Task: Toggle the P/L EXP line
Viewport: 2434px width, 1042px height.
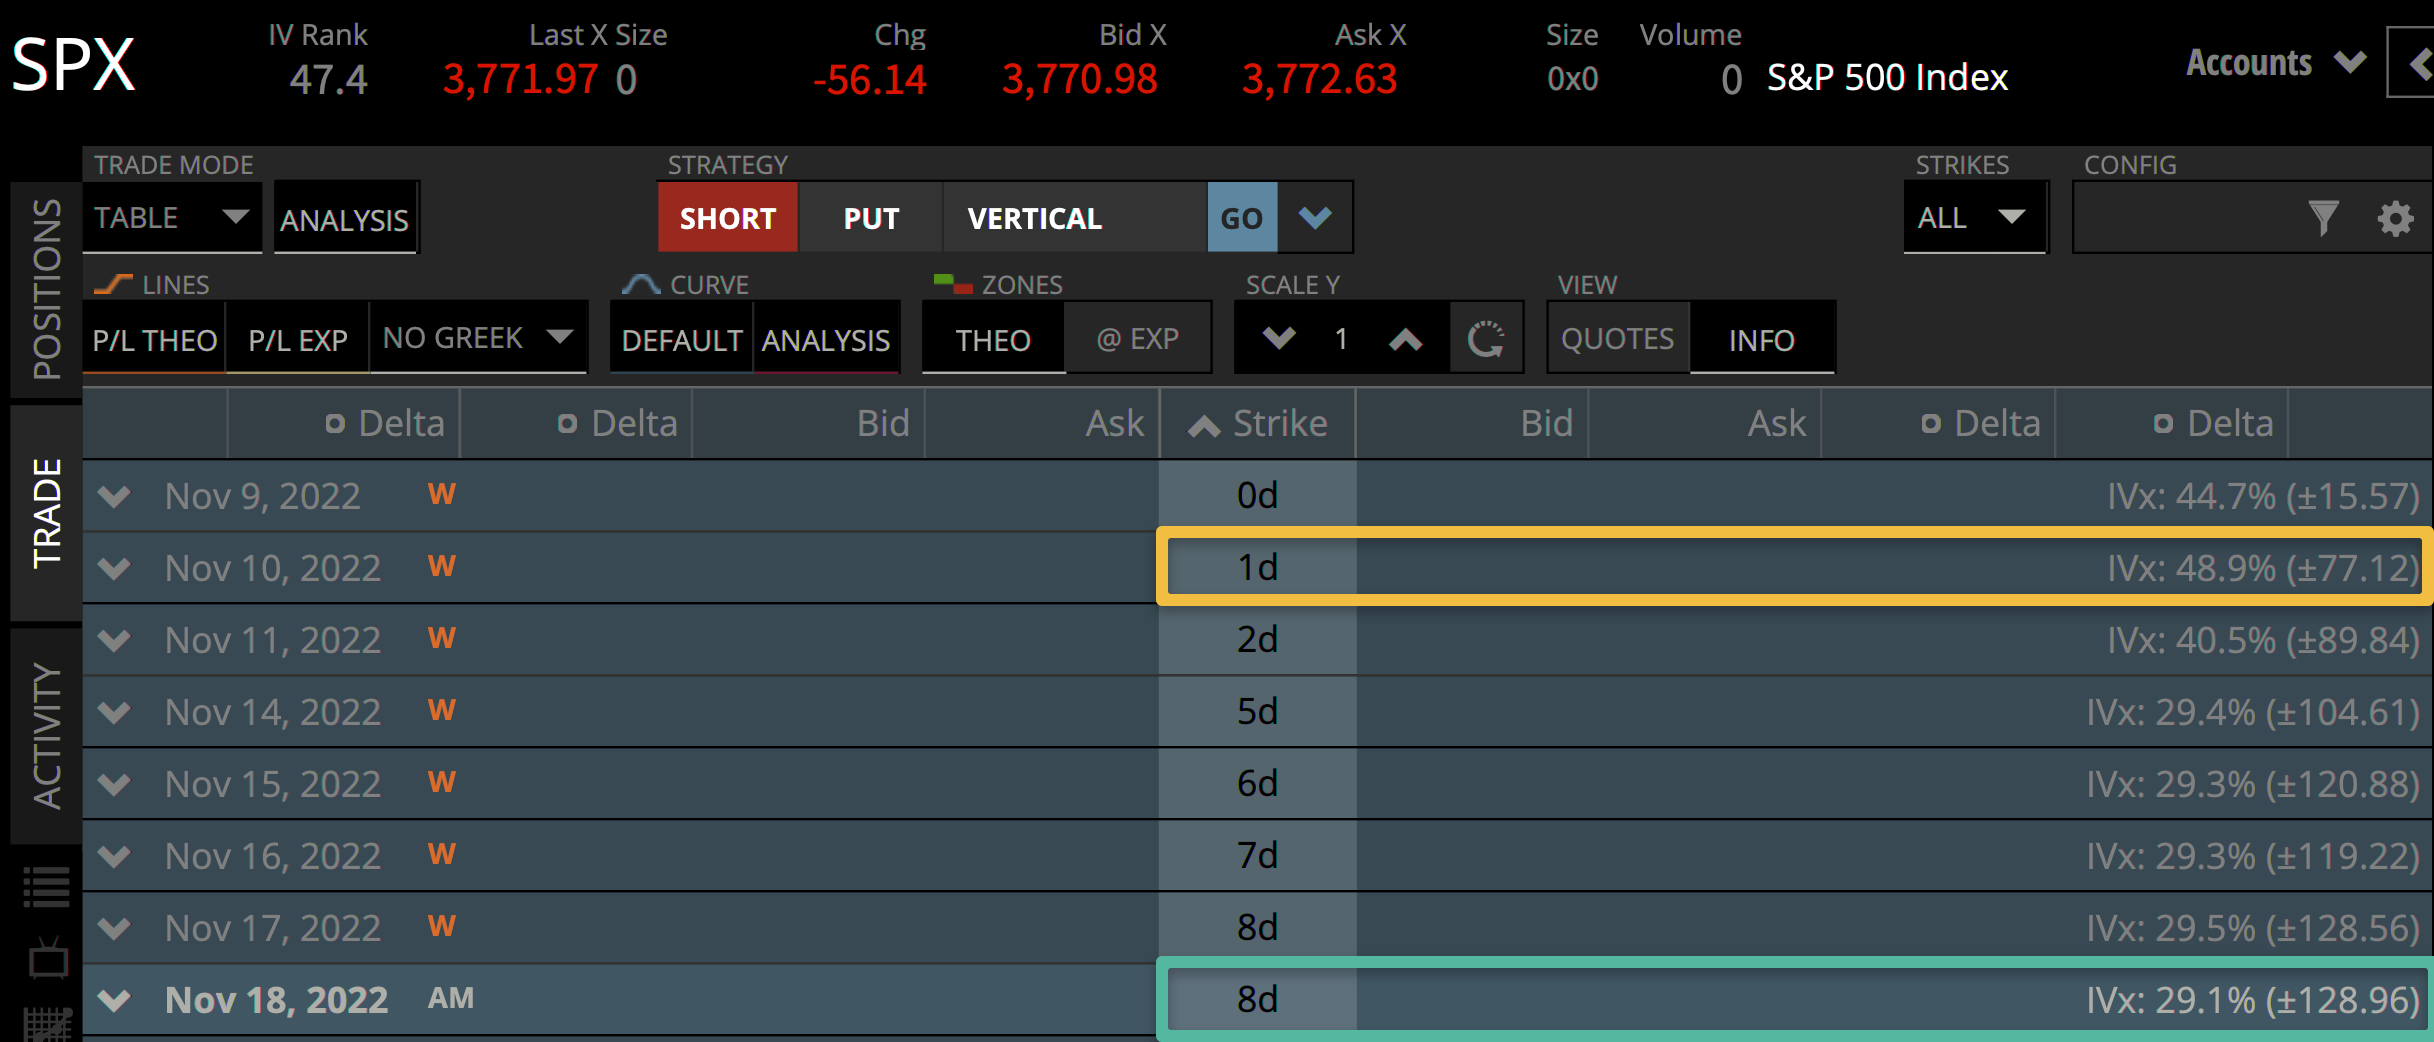Action: [298, 340]
